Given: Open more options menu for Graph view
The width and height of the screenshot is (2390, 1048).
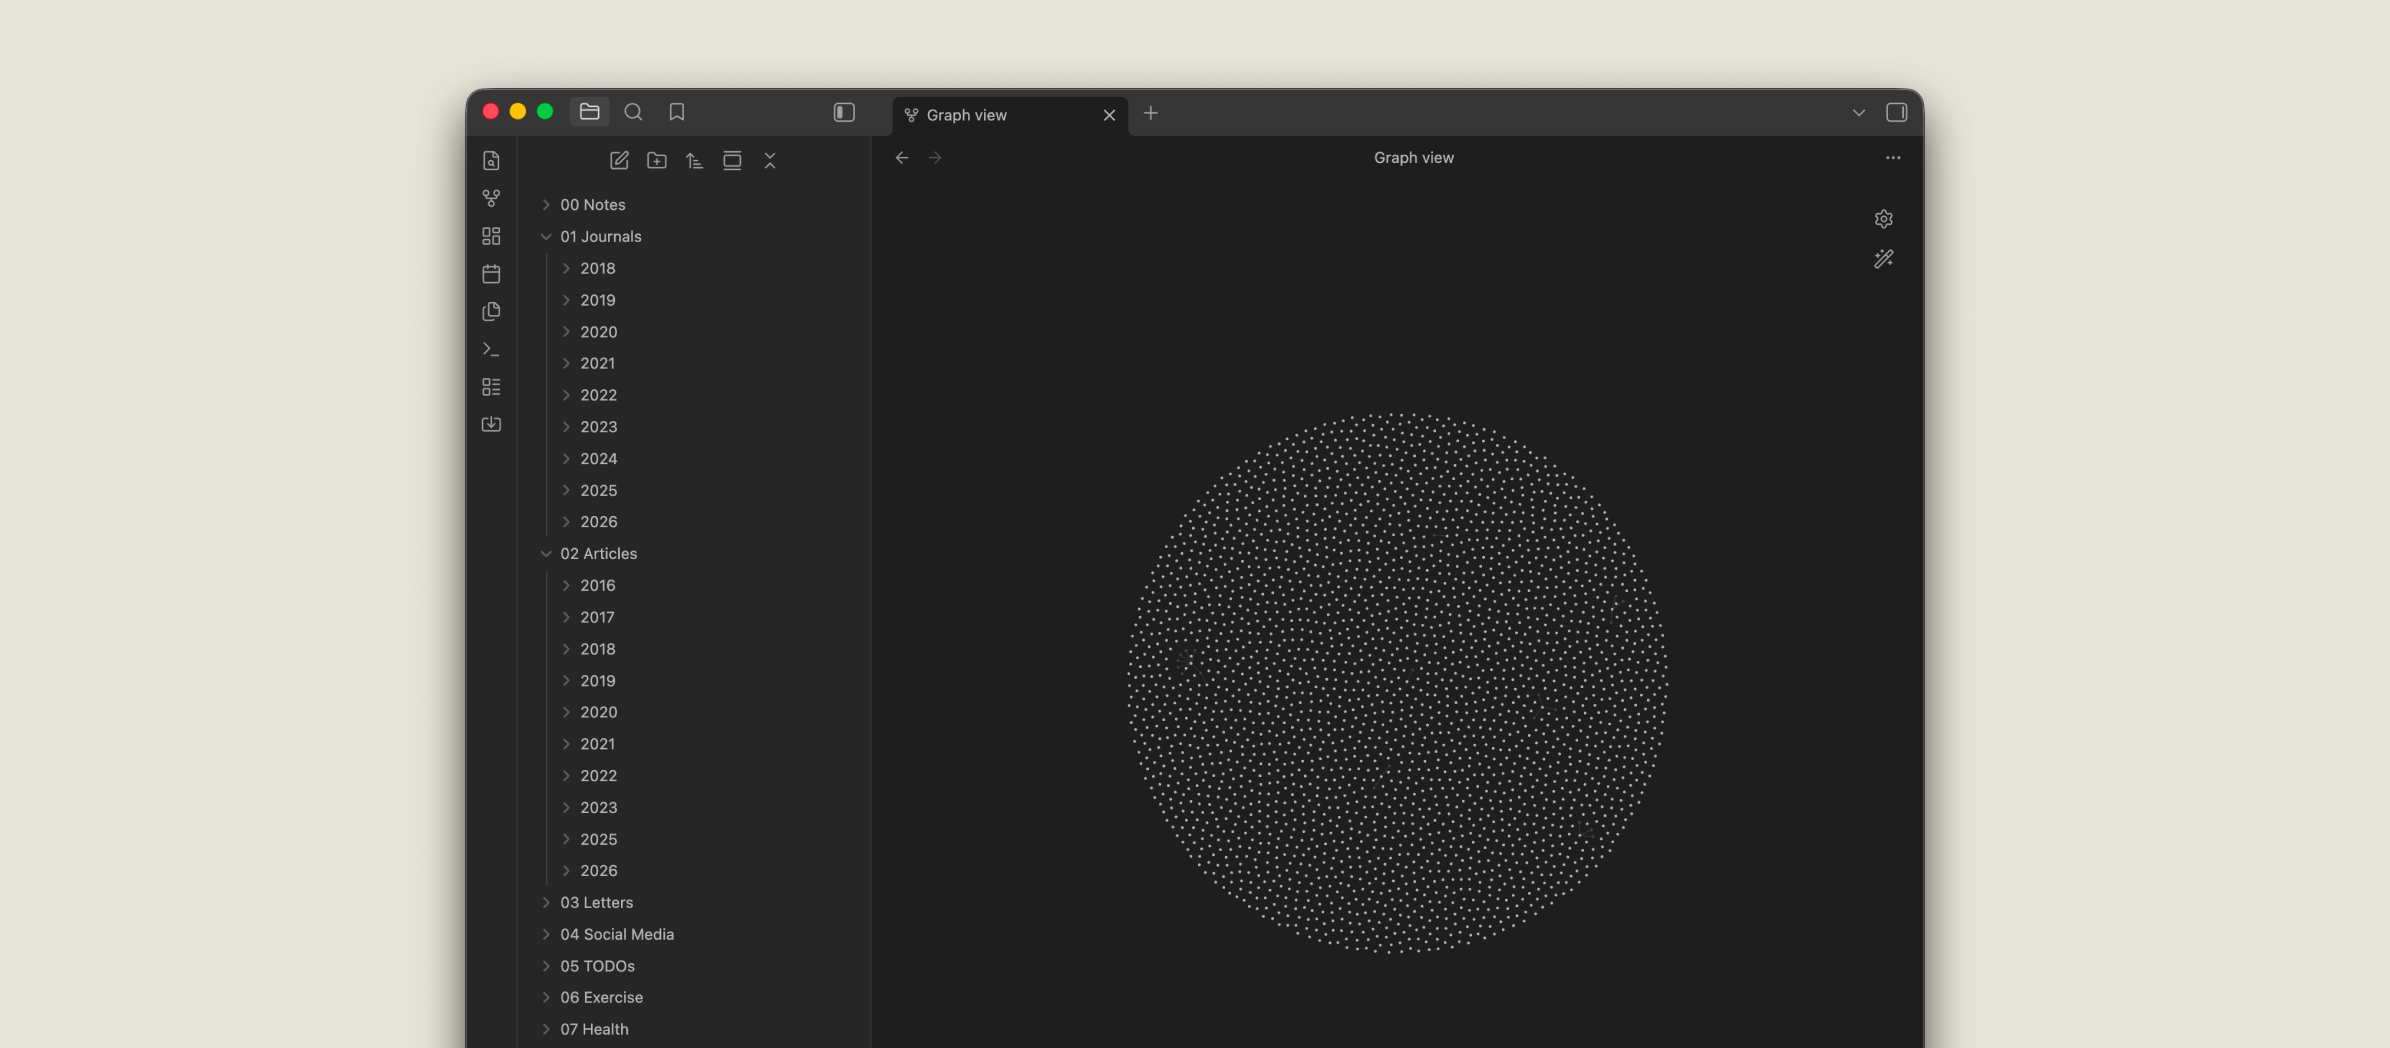Looking at the screenshot, I should (1893, 158).
